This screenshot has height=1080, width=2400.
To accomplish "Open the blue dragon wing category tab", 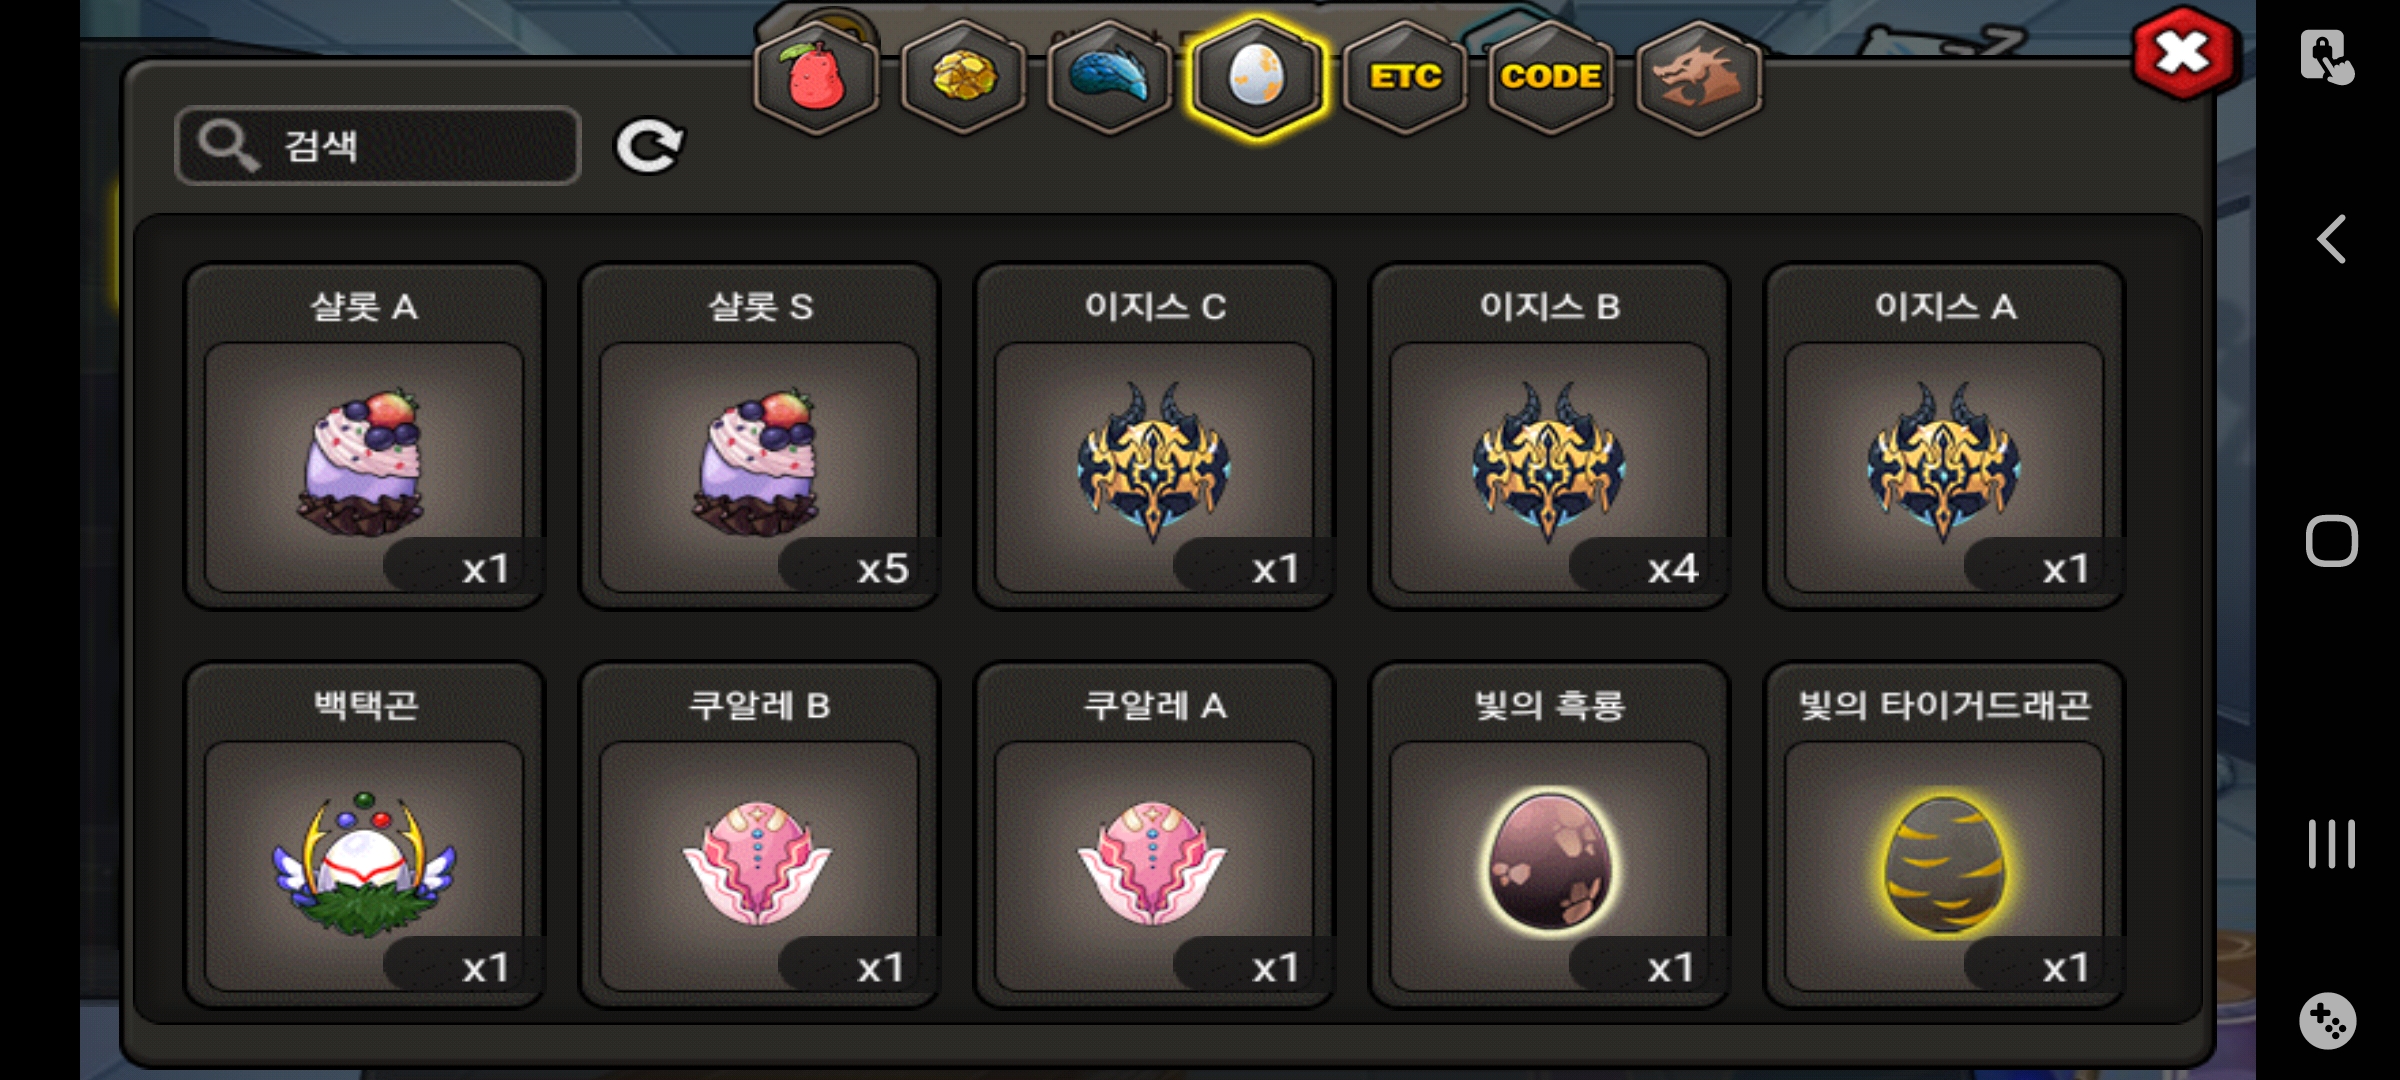I will click(1109, 78).
